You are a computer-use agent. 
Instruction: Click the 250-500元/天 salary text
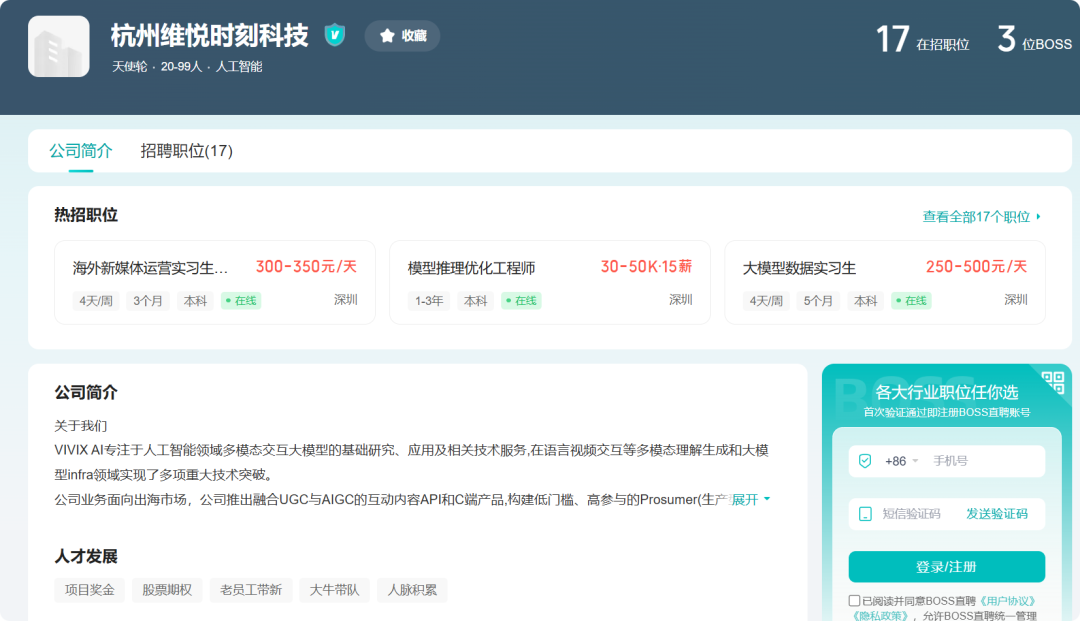tap(977, 267)
